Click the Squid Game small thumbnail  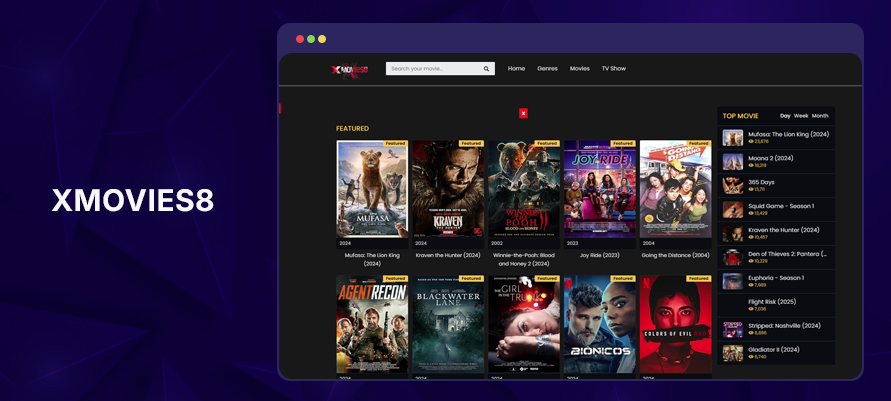pyautogui.click(x=732, y=210)
